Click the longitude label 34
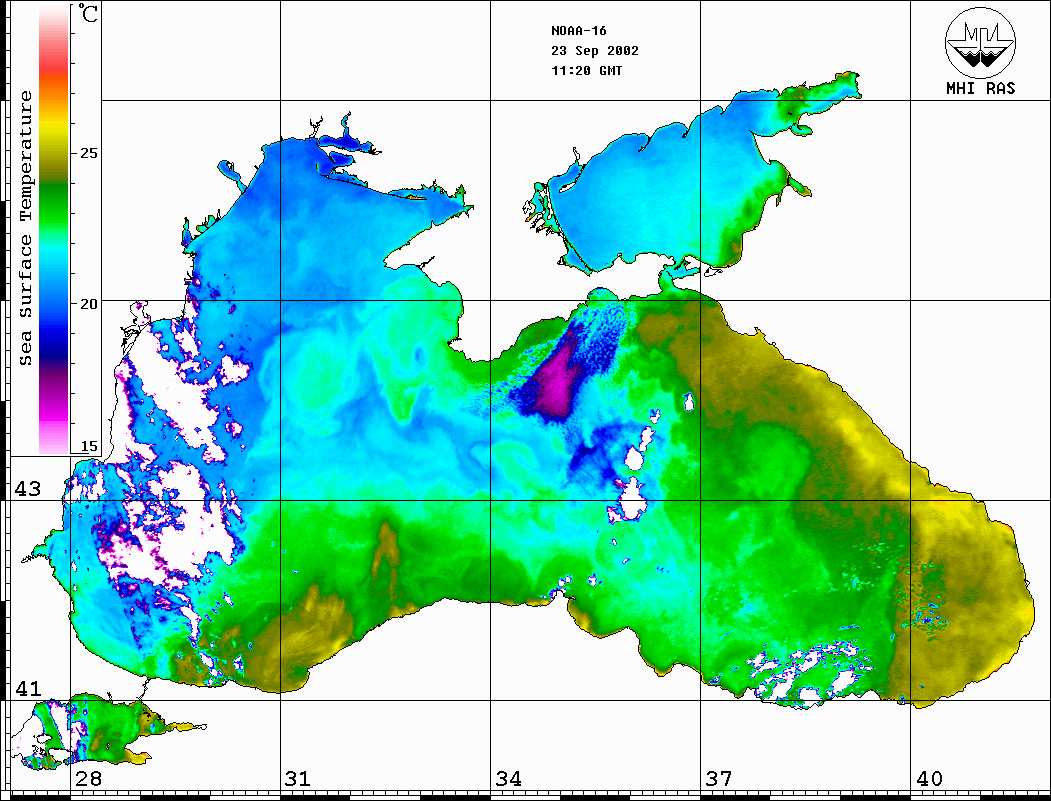 [508, 779]
